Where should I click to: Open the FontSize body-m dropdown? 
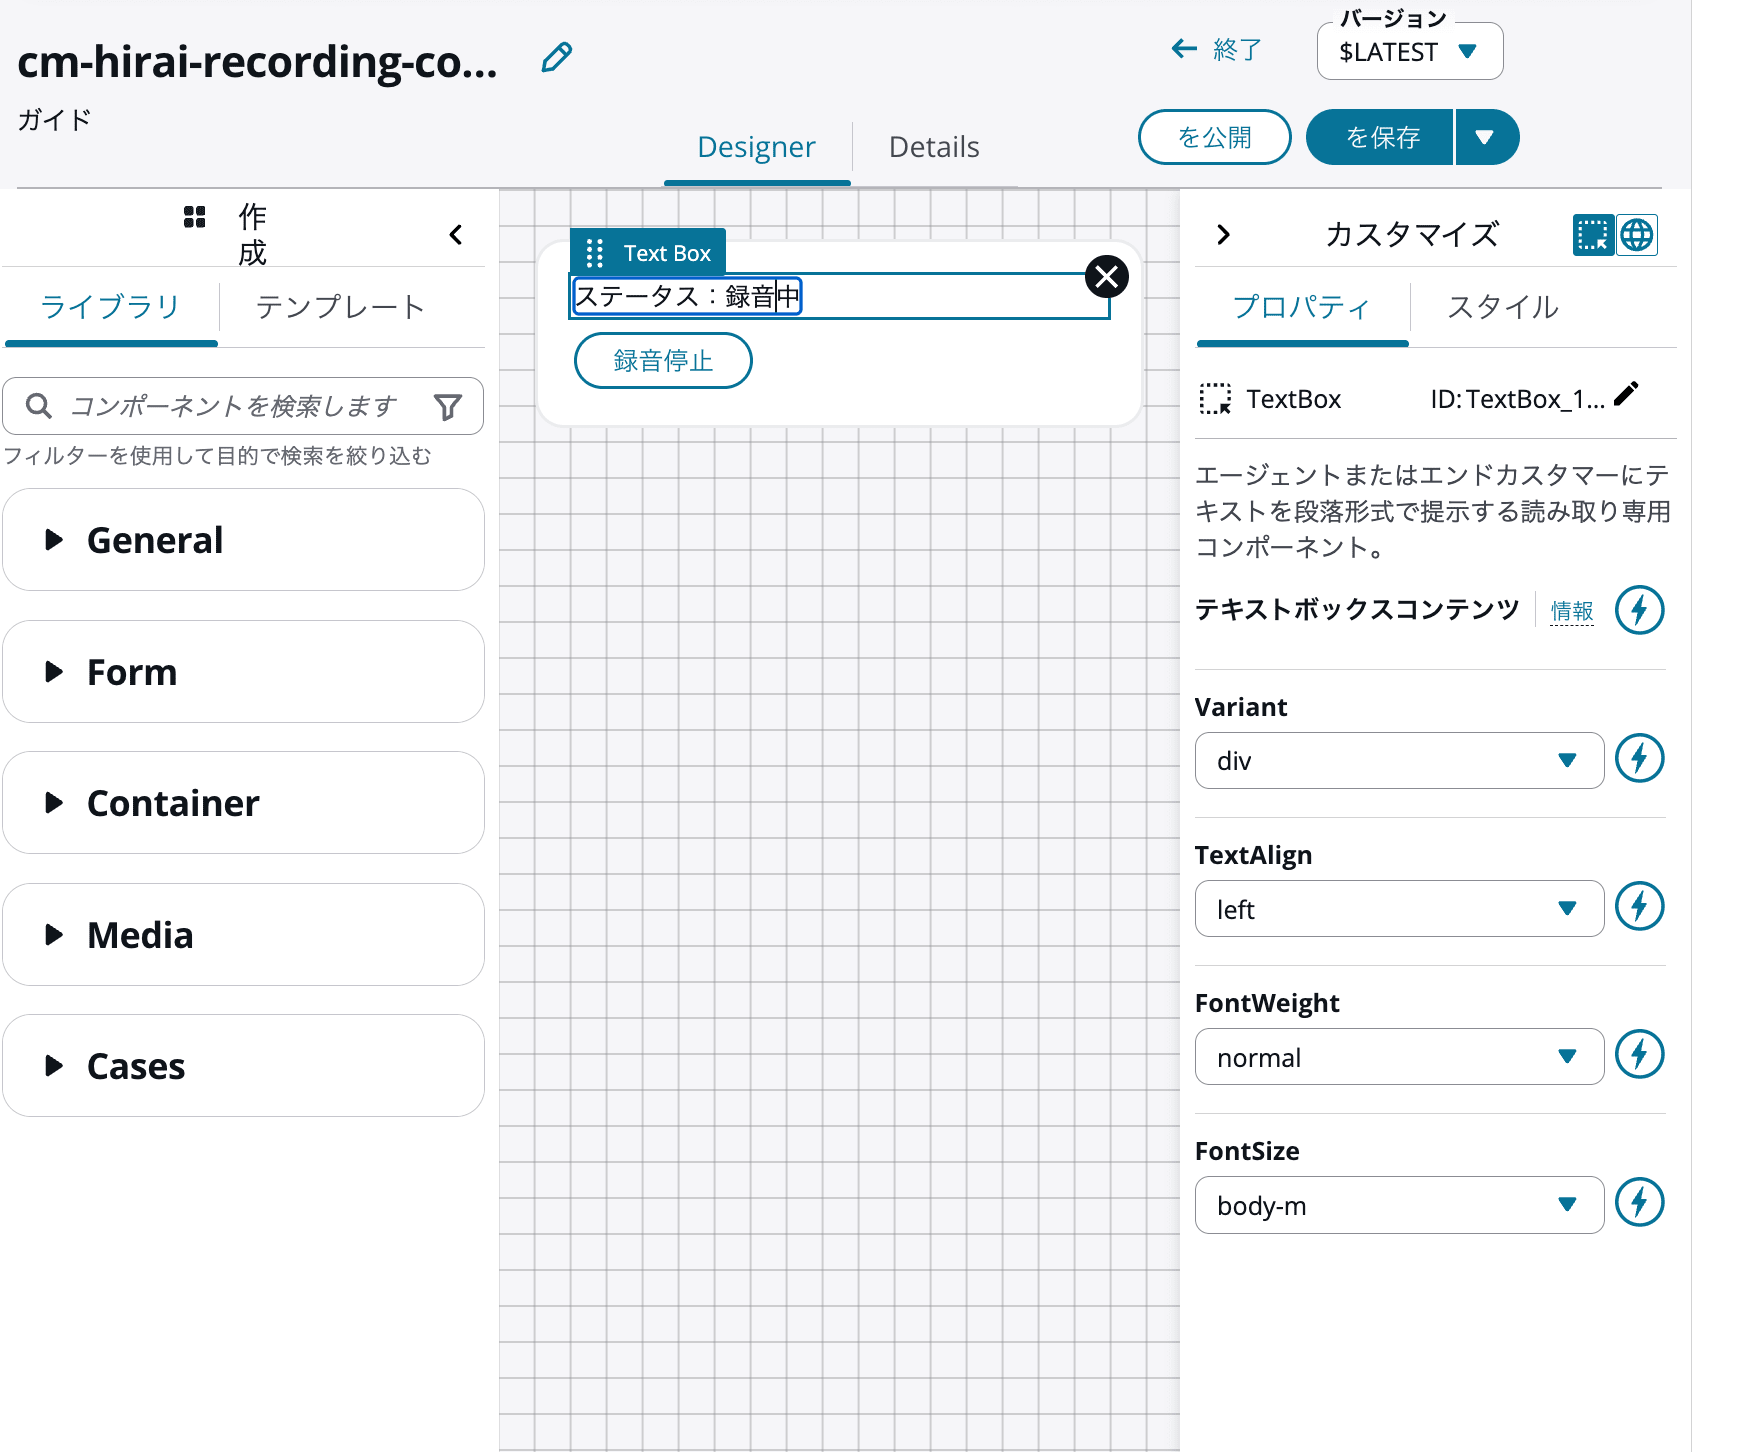pos(1399,1205)
